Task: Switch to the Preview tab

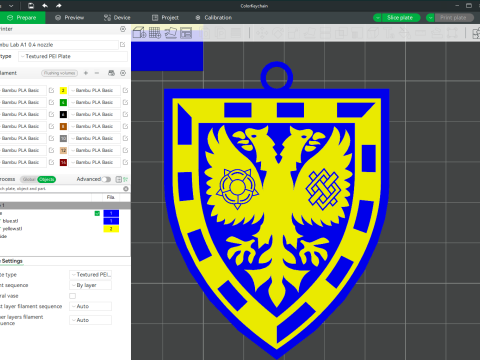Action: coord(70,18)
